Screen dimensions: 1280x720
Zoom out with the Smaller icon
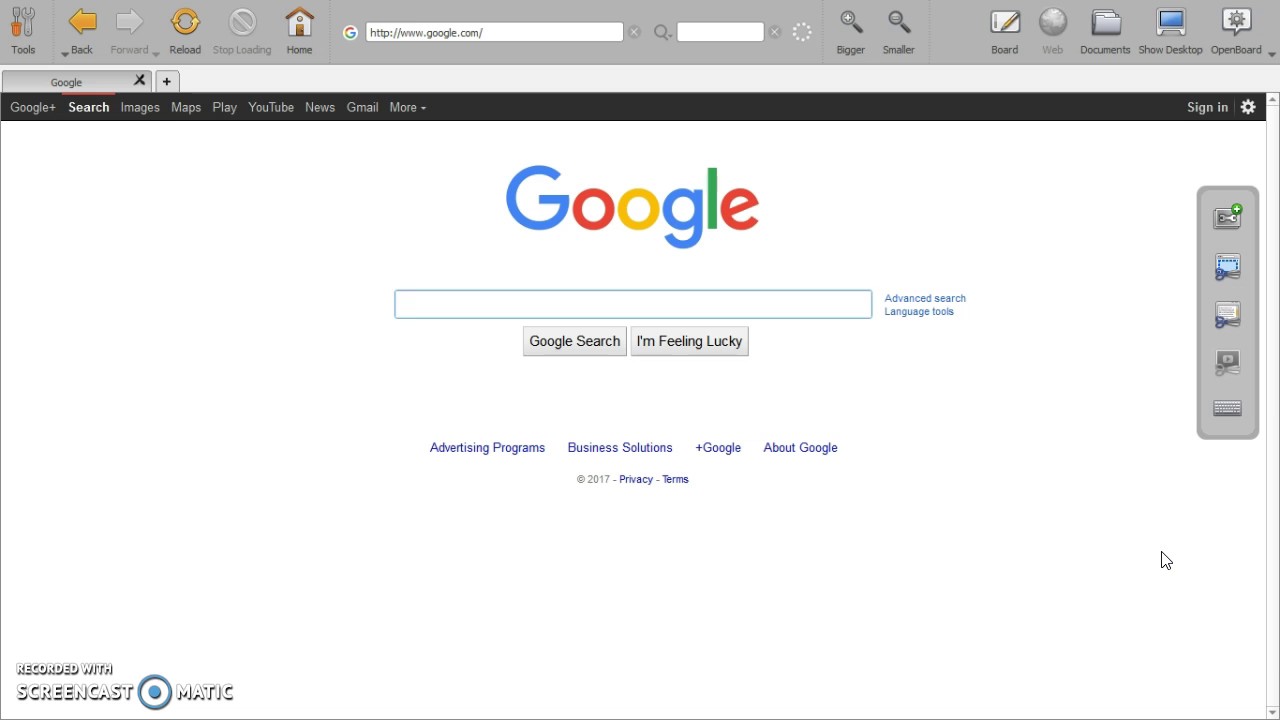pos(899,22)
